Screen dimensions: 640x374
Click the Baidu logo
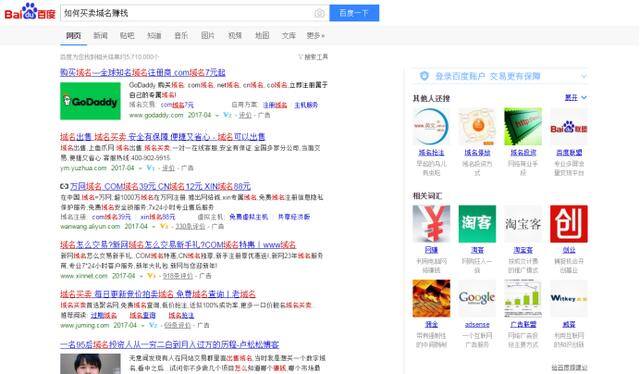click(x=30, y=12)
